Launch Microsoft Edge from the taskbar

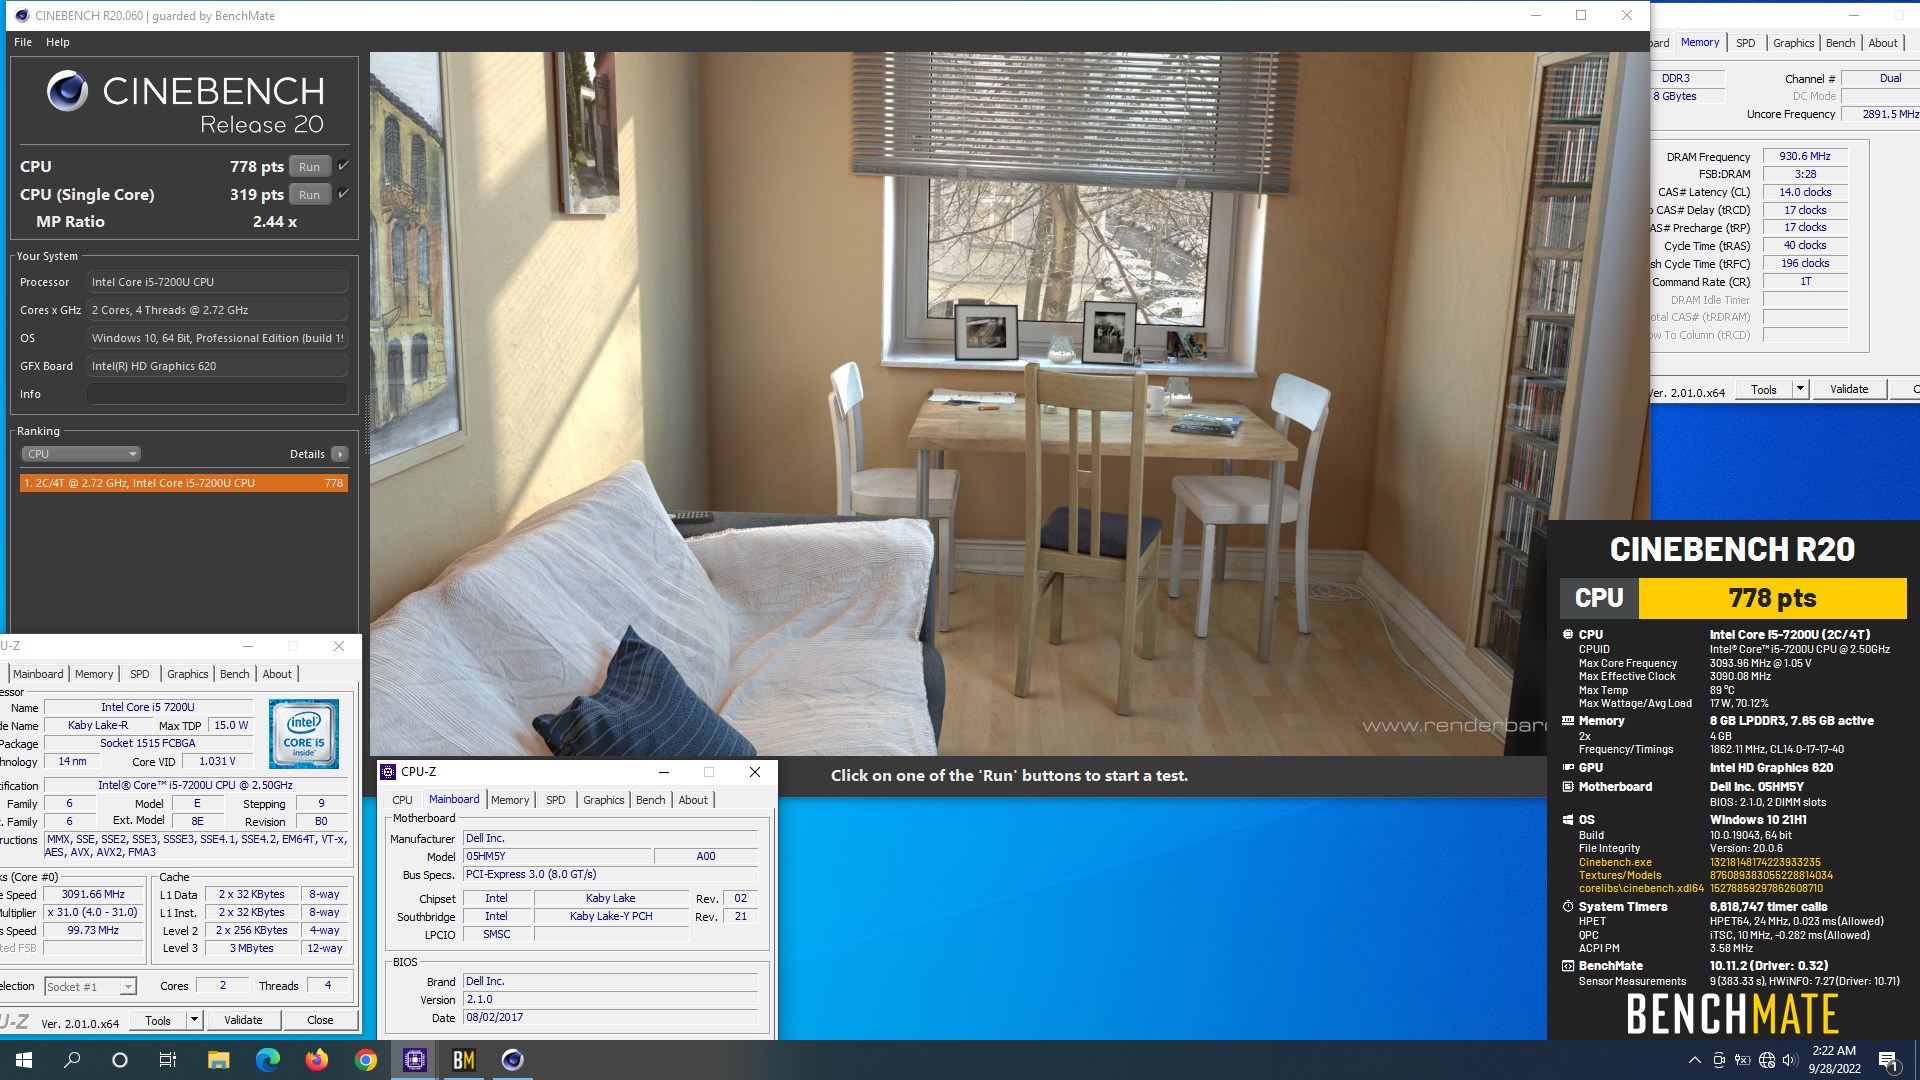[267, 1060]
